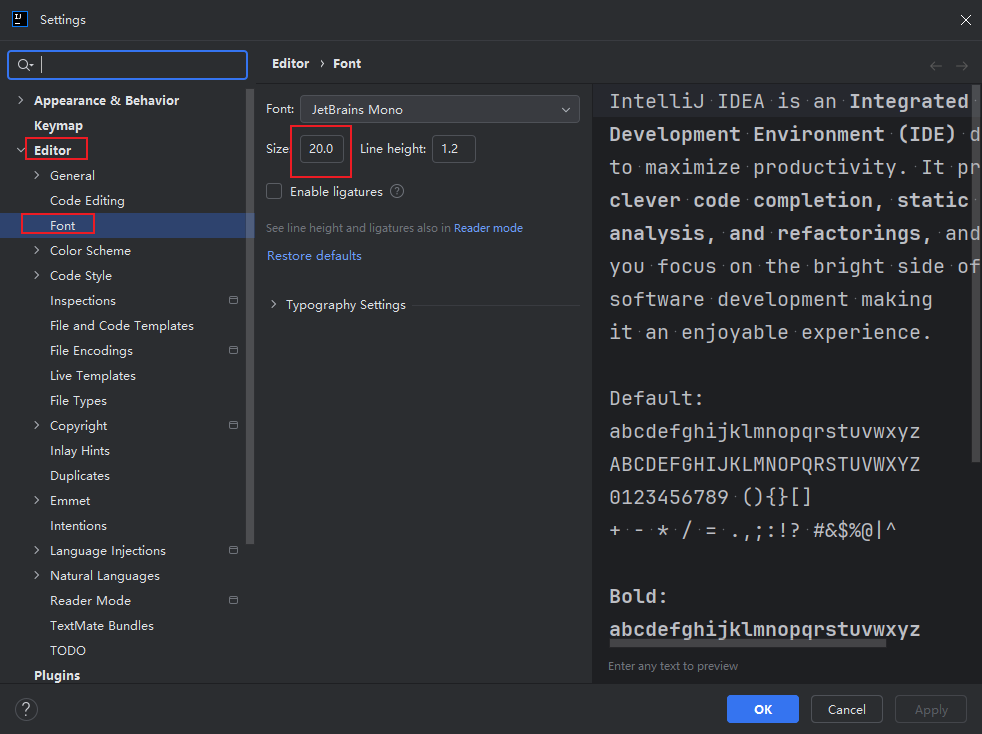Screen dimensions: 982x734
Task: Open Settings help with the question mark button
Action: 26,710
